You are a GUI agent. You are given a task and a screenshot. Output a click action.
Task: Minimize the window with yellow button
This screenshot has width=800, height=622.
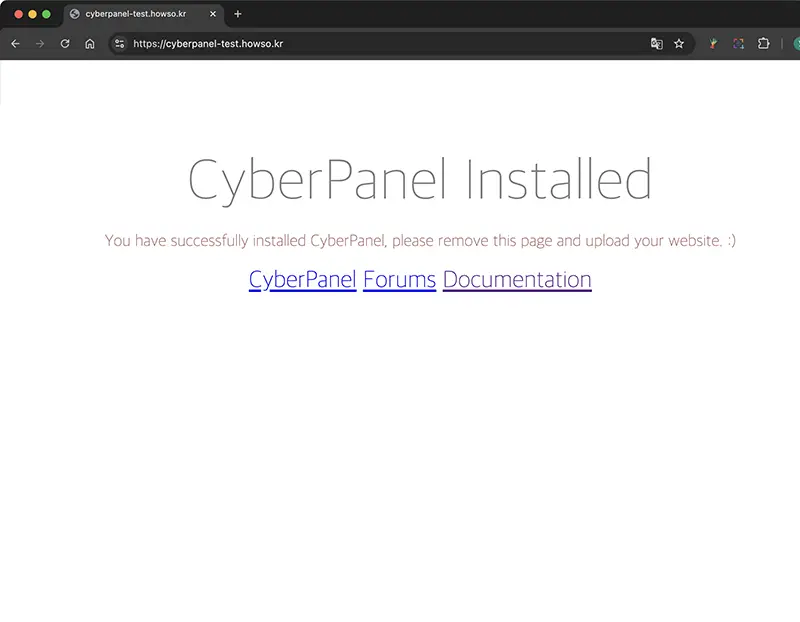click(x=32, y=14)
